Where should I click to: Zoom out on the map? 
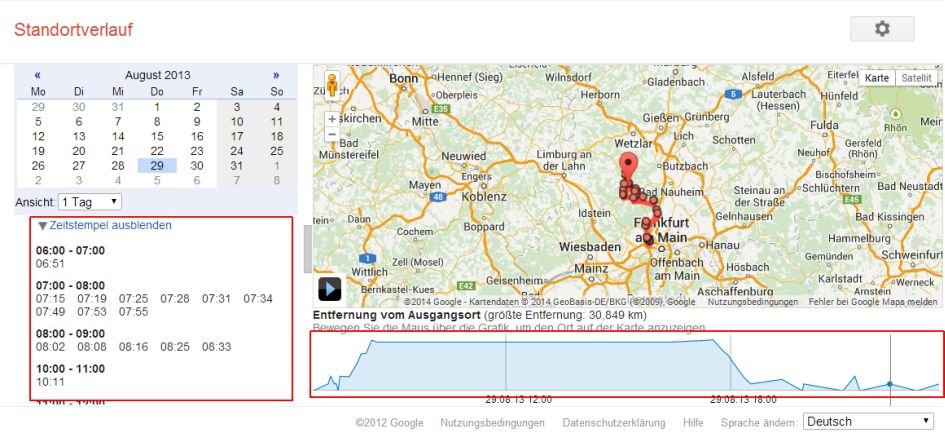(x=332, y=134)
